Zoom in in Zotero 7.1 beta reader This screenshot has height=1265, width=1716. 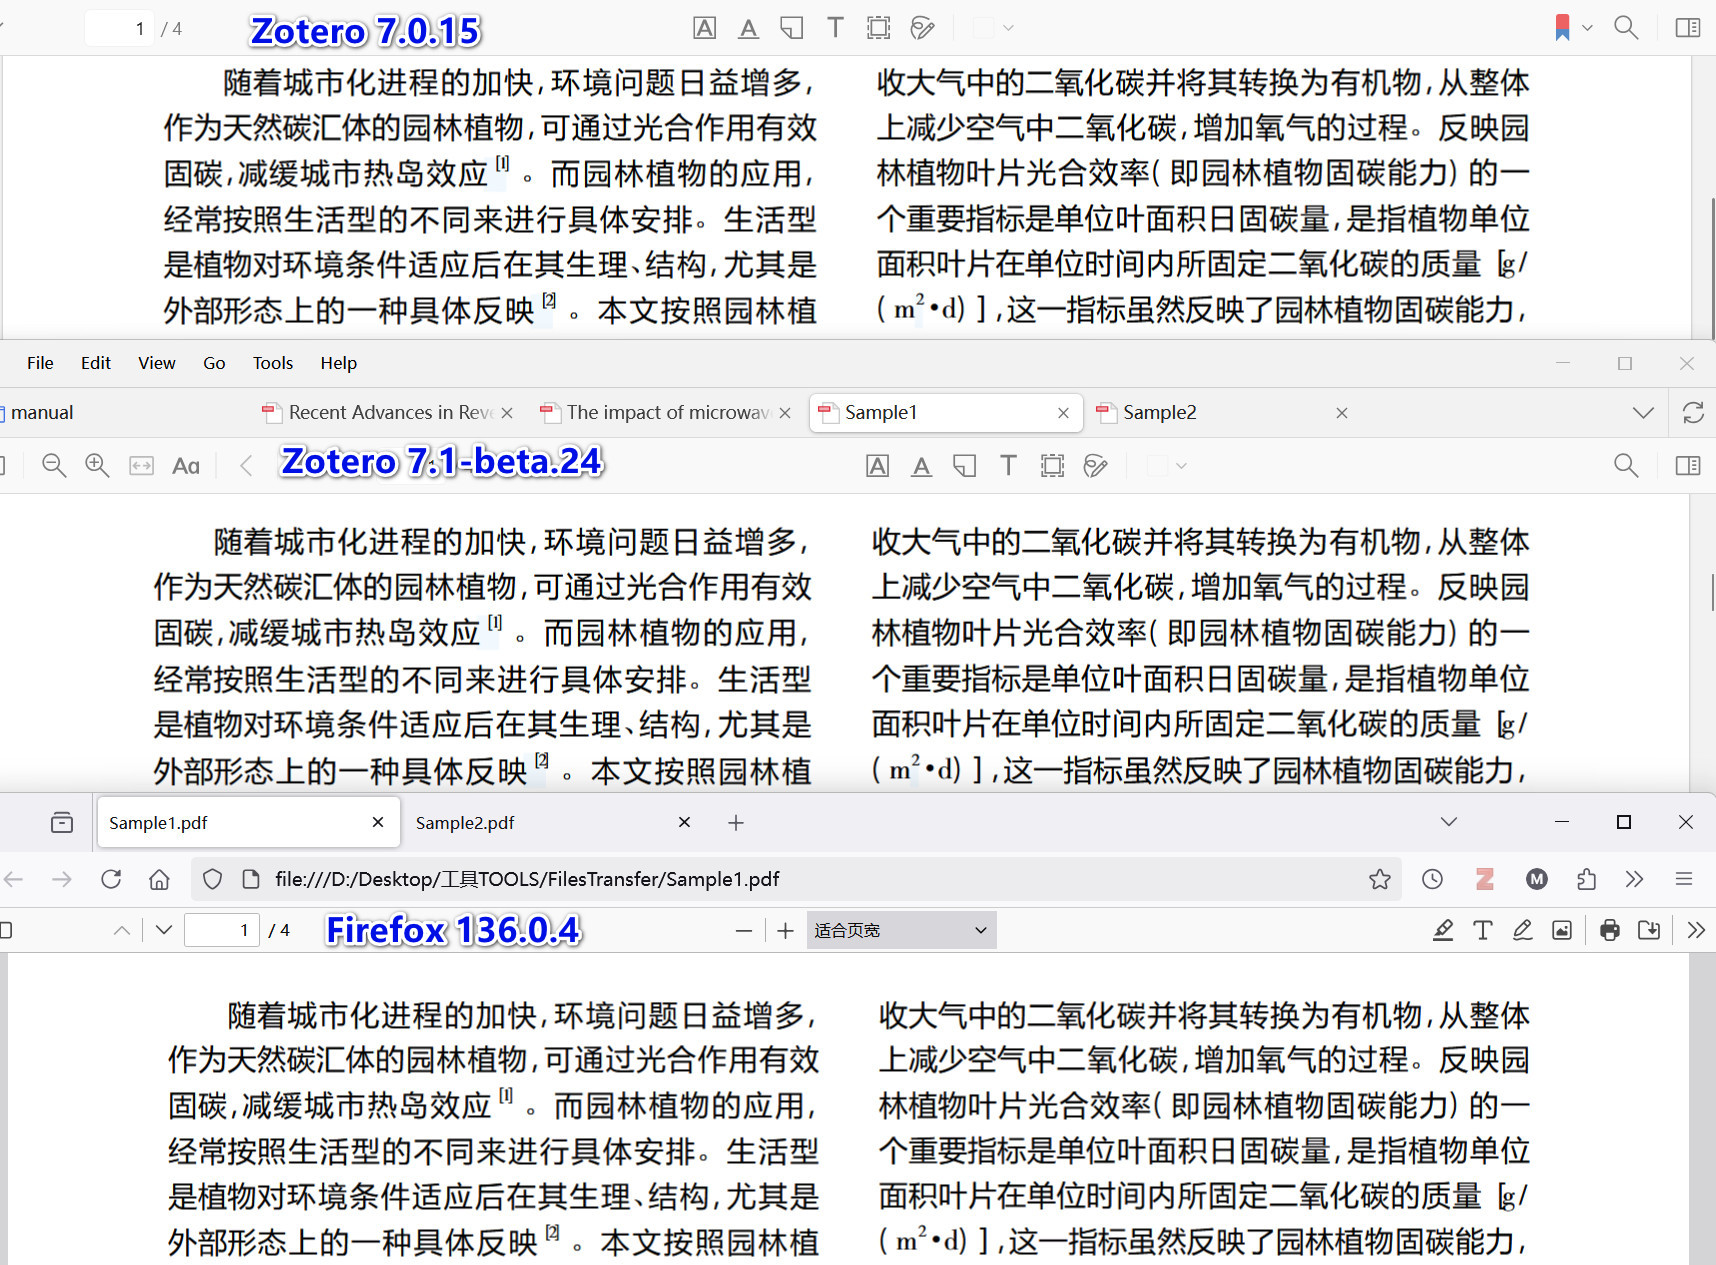[97, 465]
